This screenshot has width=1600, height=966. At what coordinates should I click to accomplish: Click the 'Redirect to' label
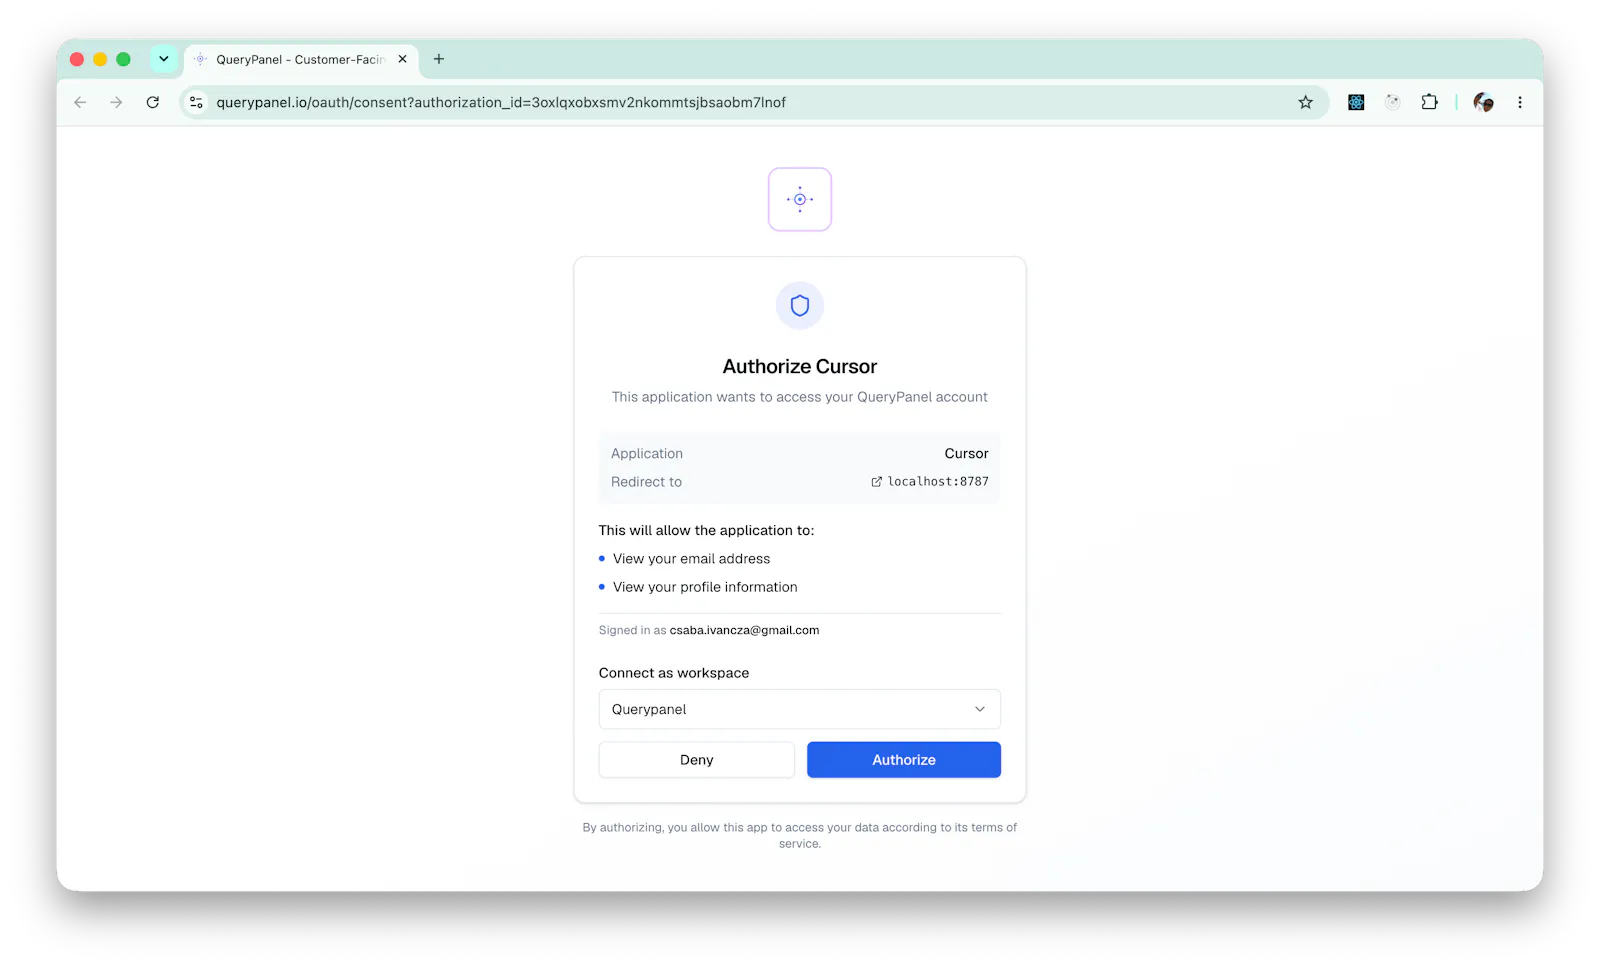point(646,482)
